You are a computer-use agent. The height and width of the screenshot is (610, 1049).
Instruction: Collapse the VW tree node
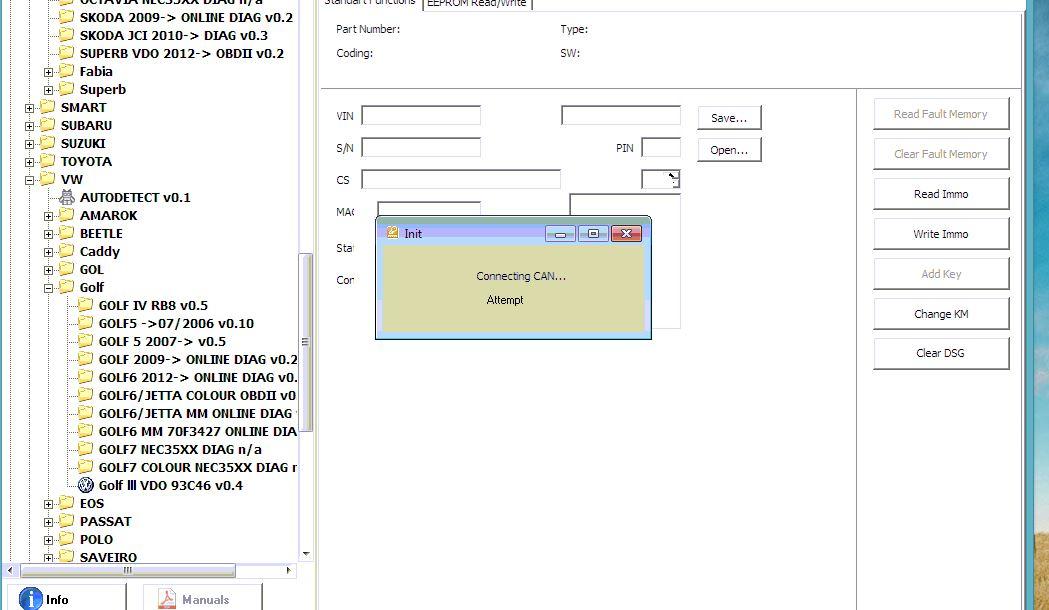click(30, 180)
